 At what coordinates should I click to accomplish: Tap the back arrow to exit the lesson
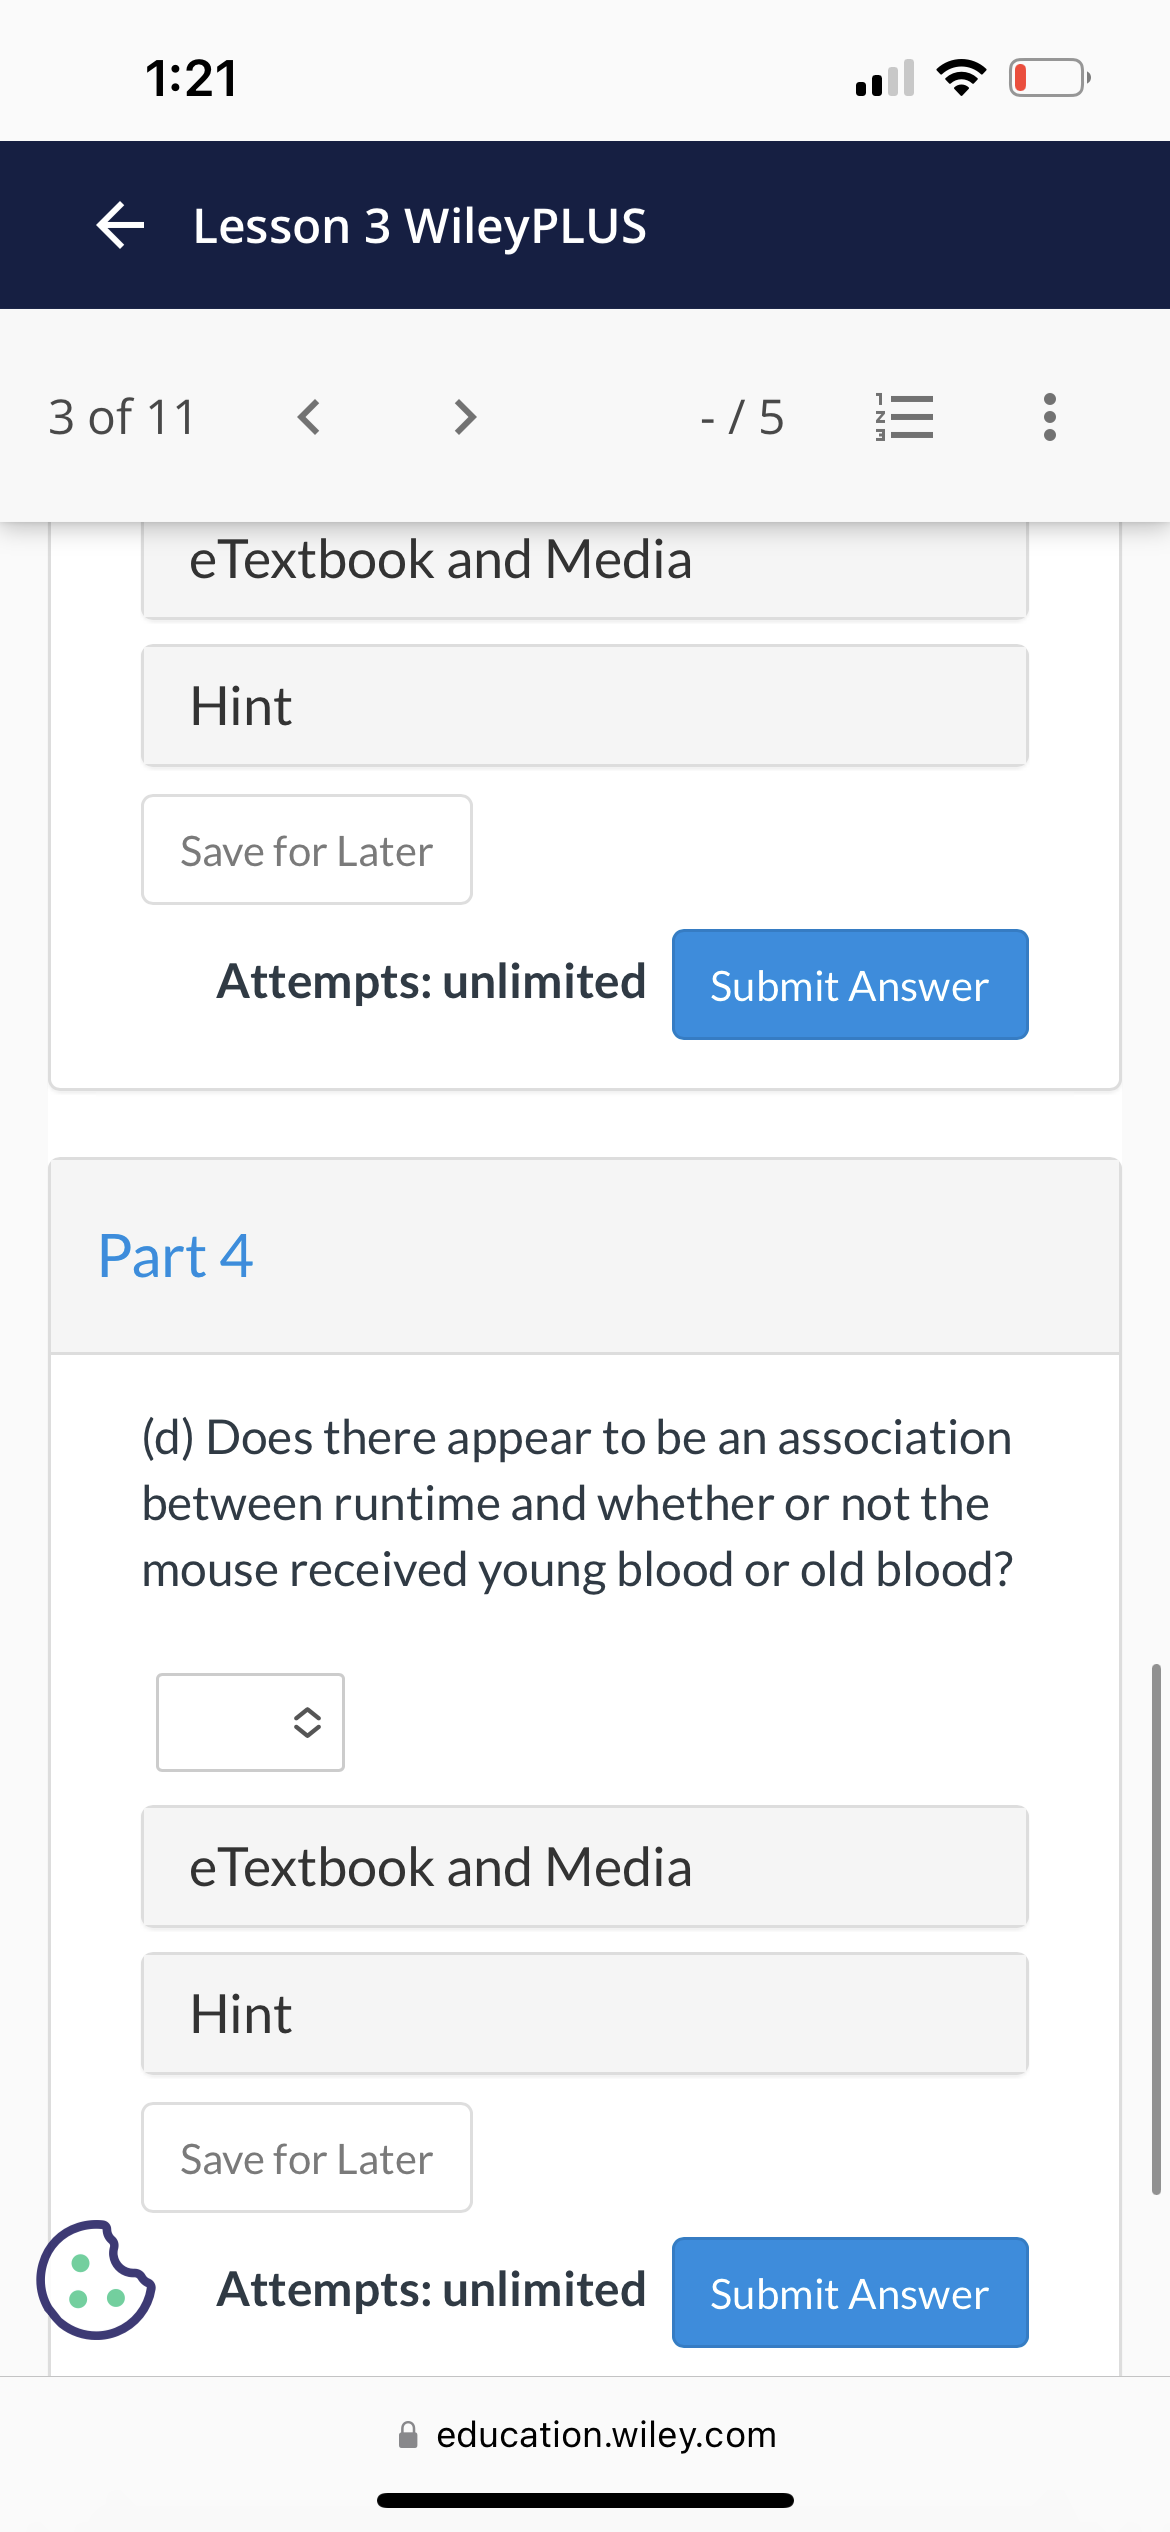pyautogui.click(x=118, y=224)
